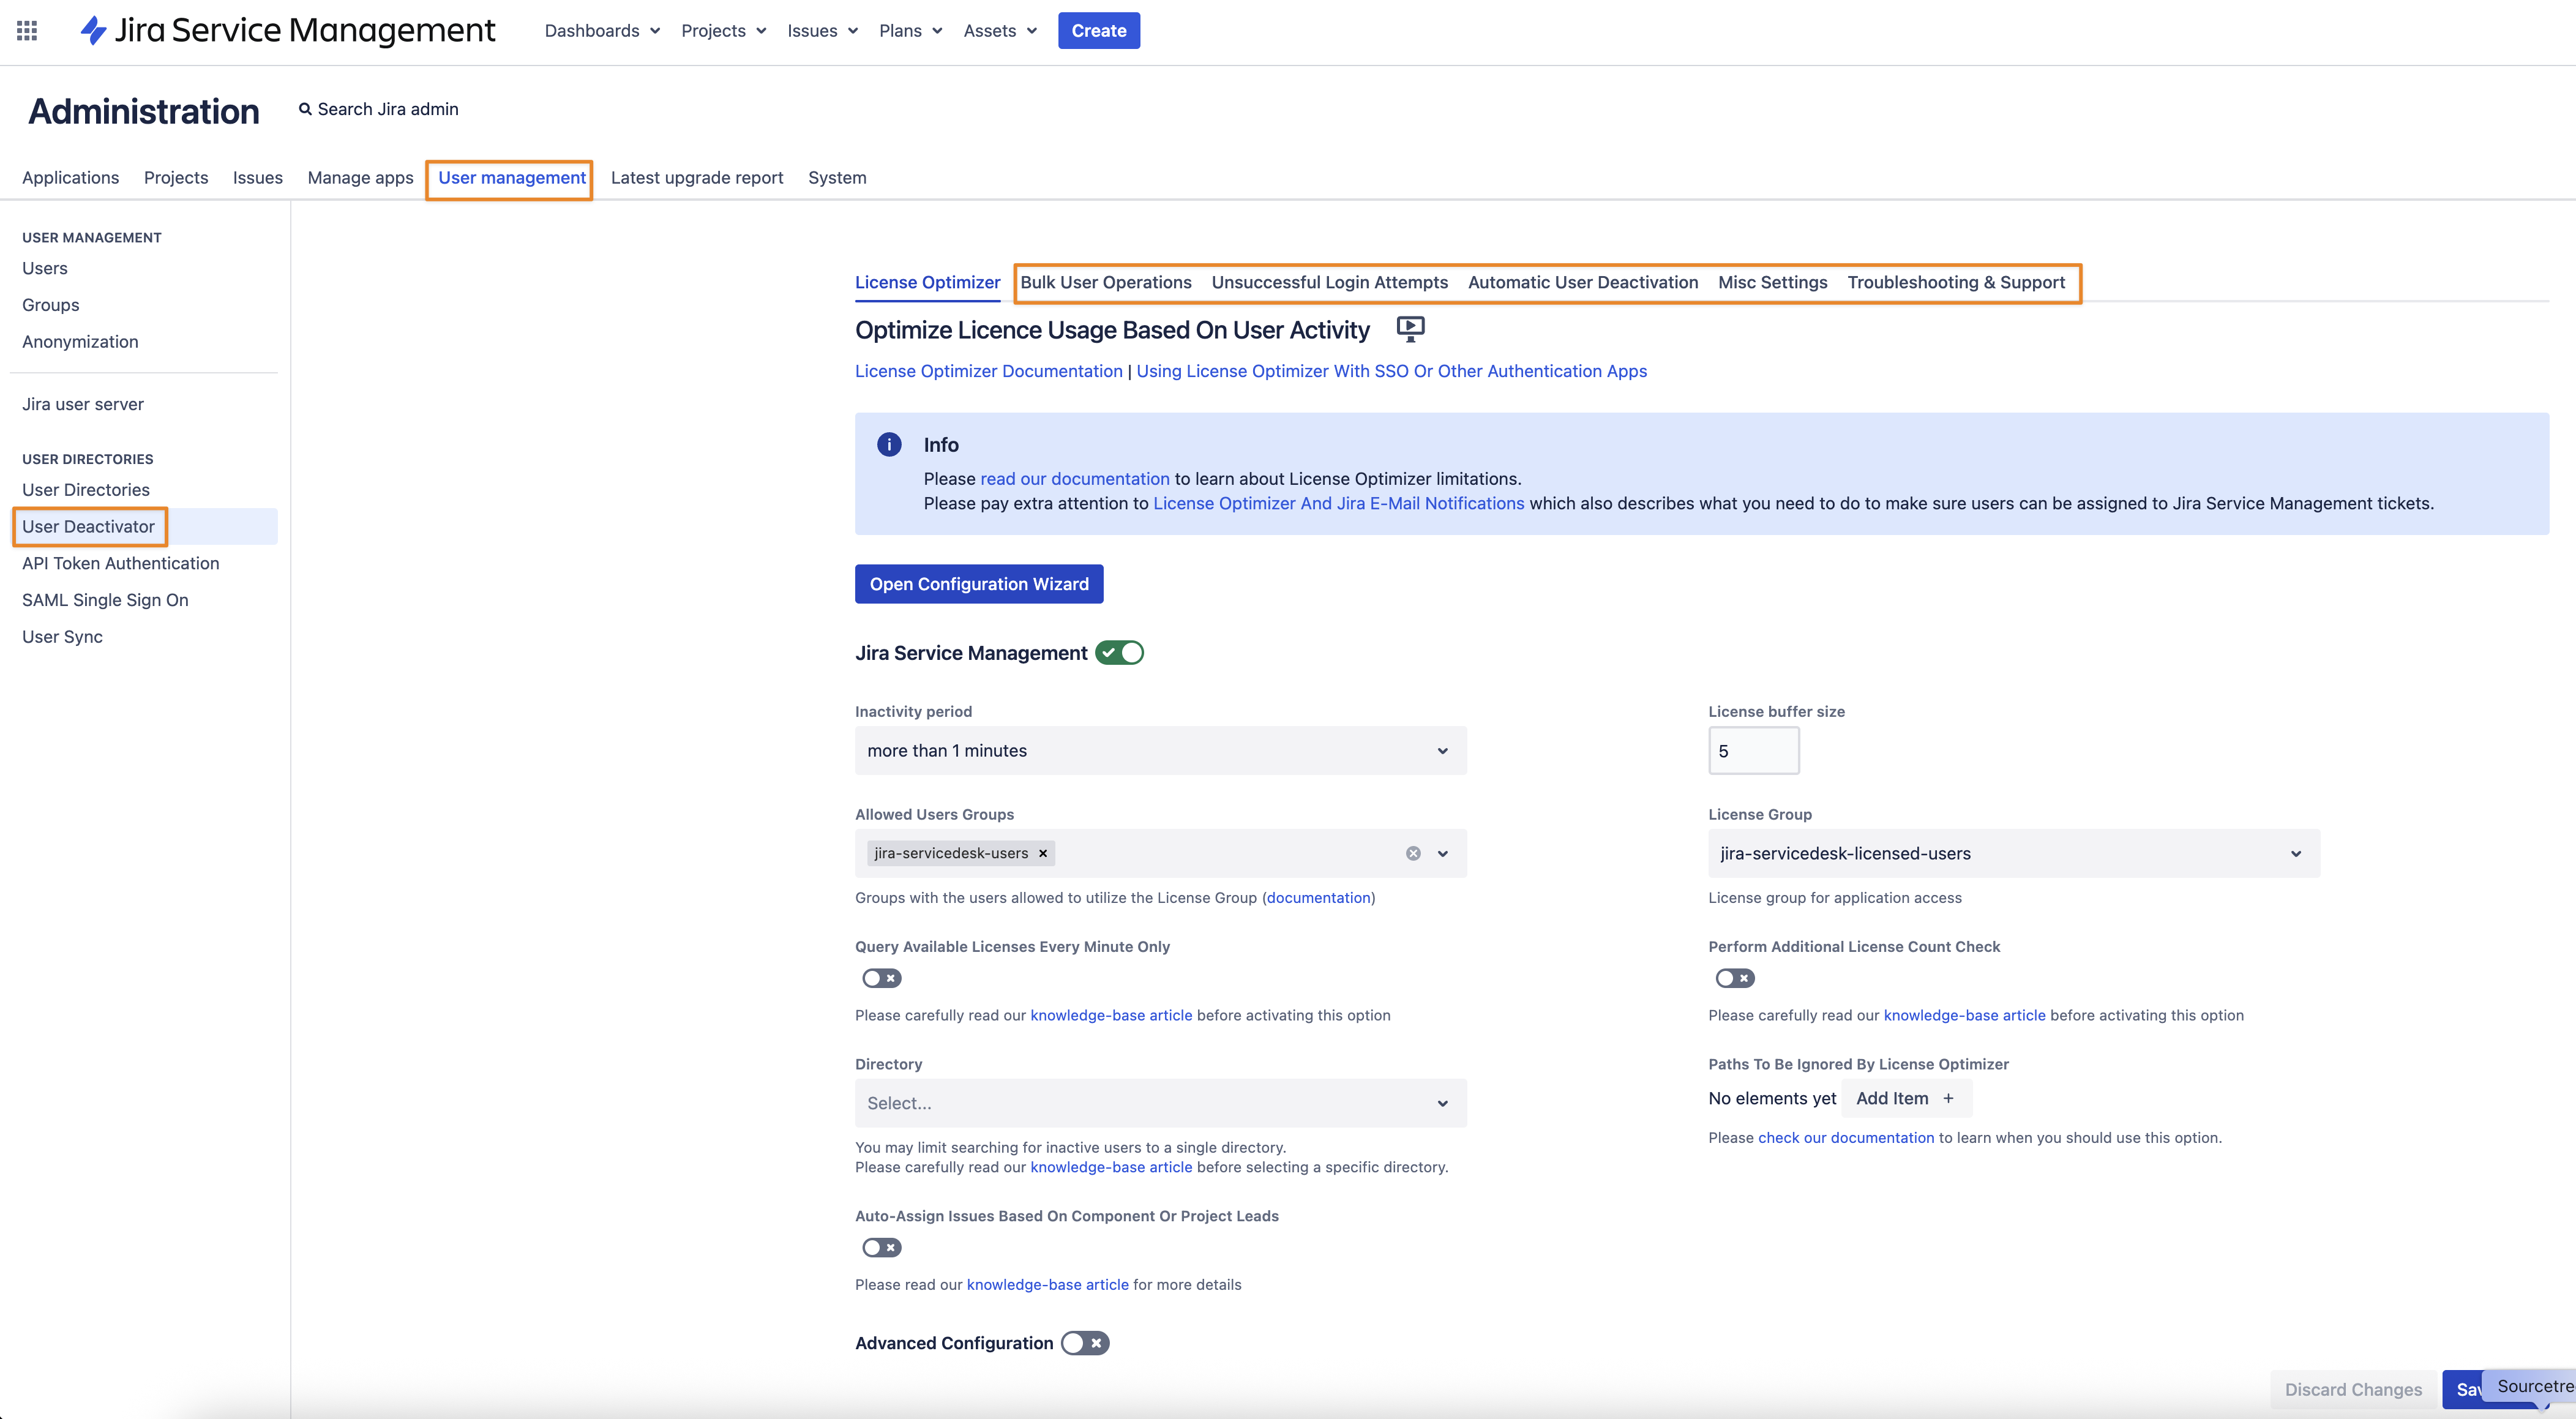Expand the License Group dropdown
The height and width of the screenshot is (1419, 2576).
click(x=2013, y=853)
